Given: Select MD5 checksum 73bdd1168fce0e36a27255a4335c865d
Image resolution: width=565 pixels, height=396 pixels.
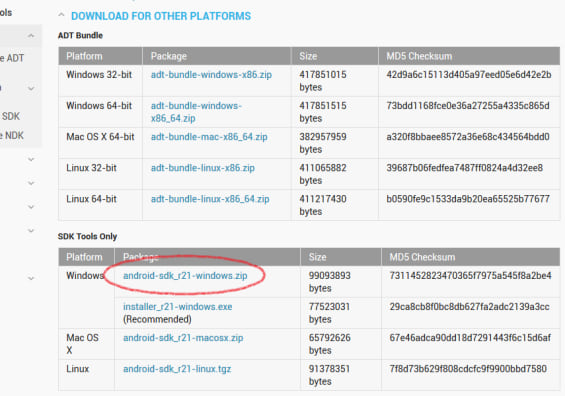Looking at the screenshot, I should click(x=468, y=106).
